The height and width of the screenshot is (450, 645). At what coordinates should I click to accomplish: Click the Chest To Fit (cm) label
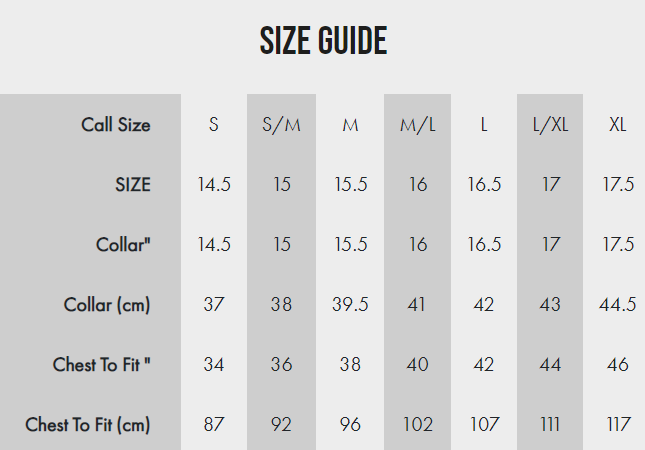88,424
